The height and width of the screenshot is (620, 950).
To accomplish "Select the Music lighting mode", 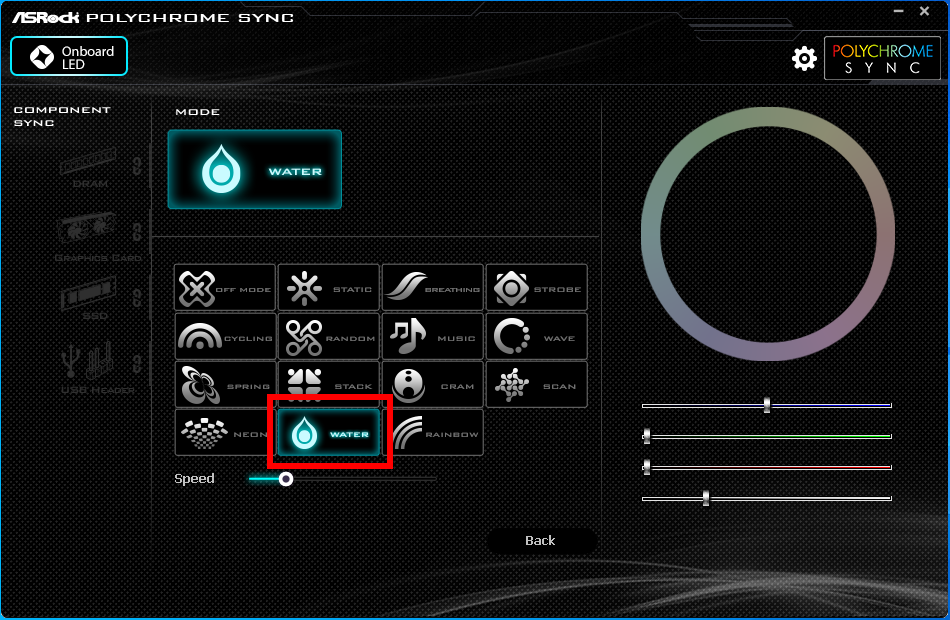I will [433, 336].
